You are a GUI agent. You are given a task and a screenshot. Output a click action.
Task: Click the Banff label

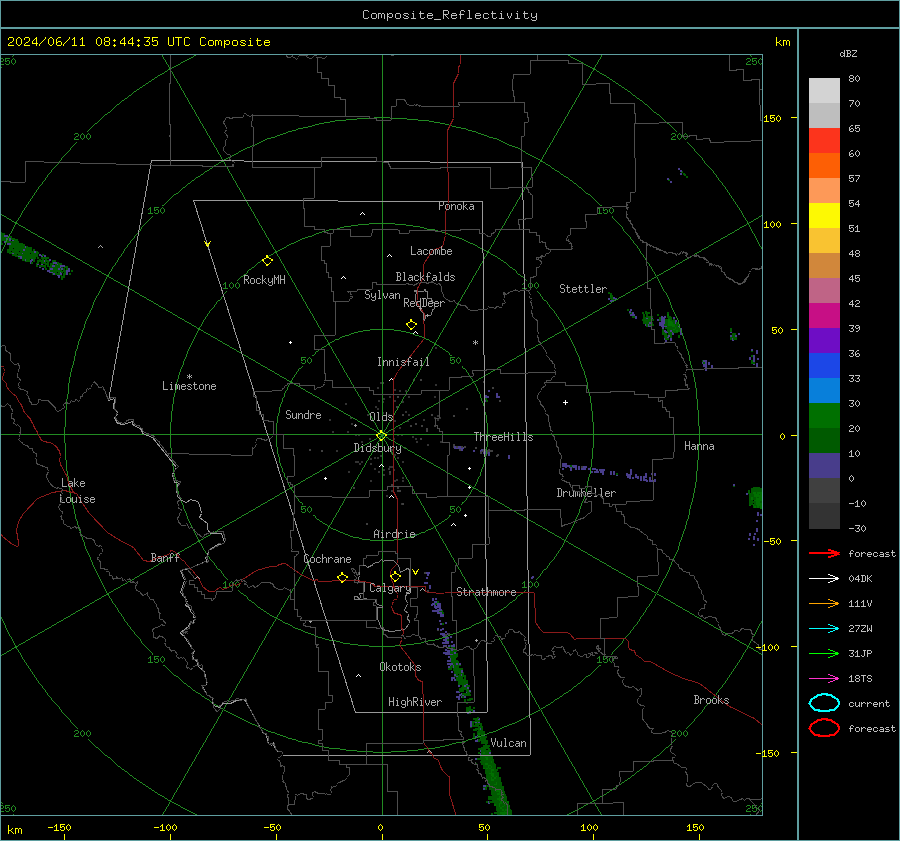tap(165, 558)
